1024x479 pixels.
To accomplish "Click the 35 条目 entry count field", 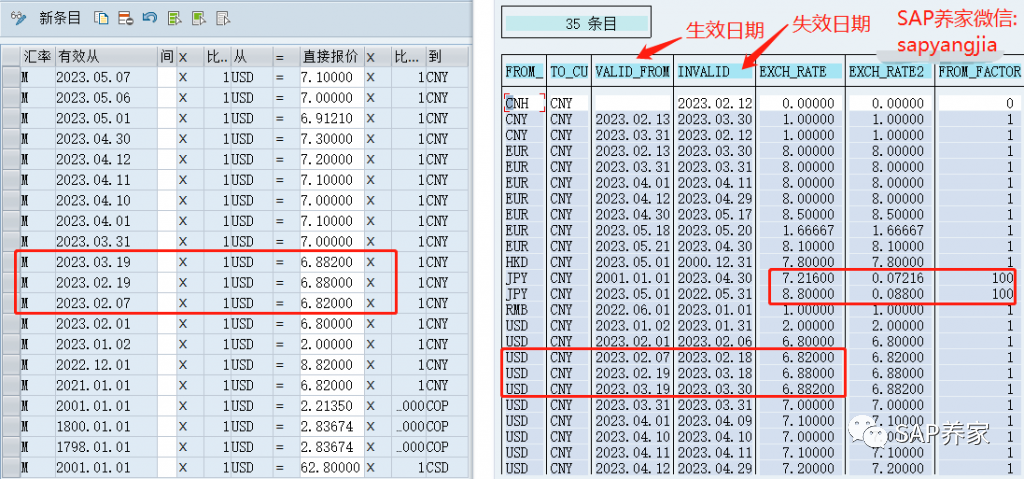I will point(576,24).
